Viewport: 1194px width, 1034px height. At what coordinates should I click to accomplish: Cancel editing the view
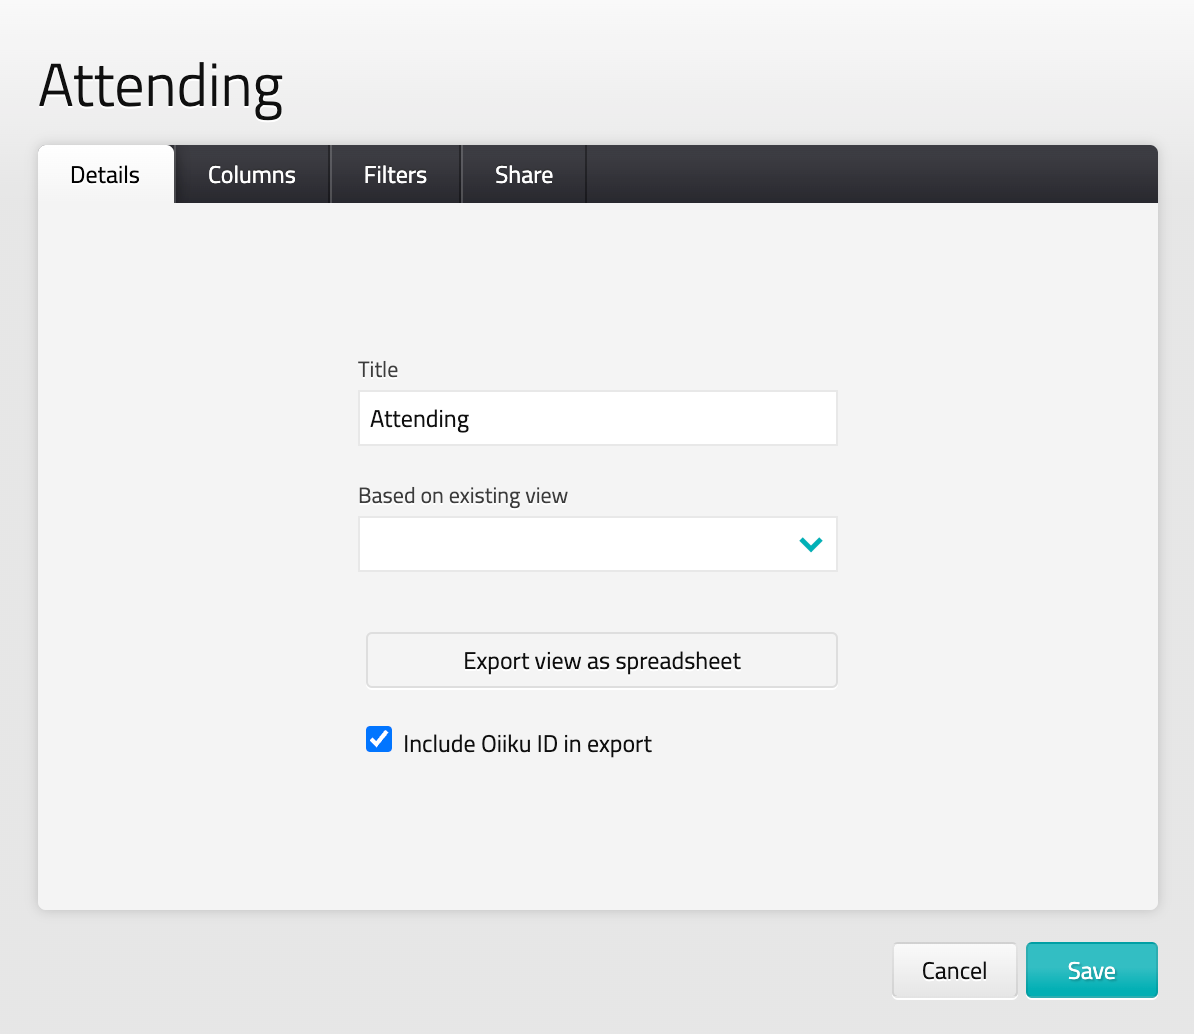[x=954, y=970]
